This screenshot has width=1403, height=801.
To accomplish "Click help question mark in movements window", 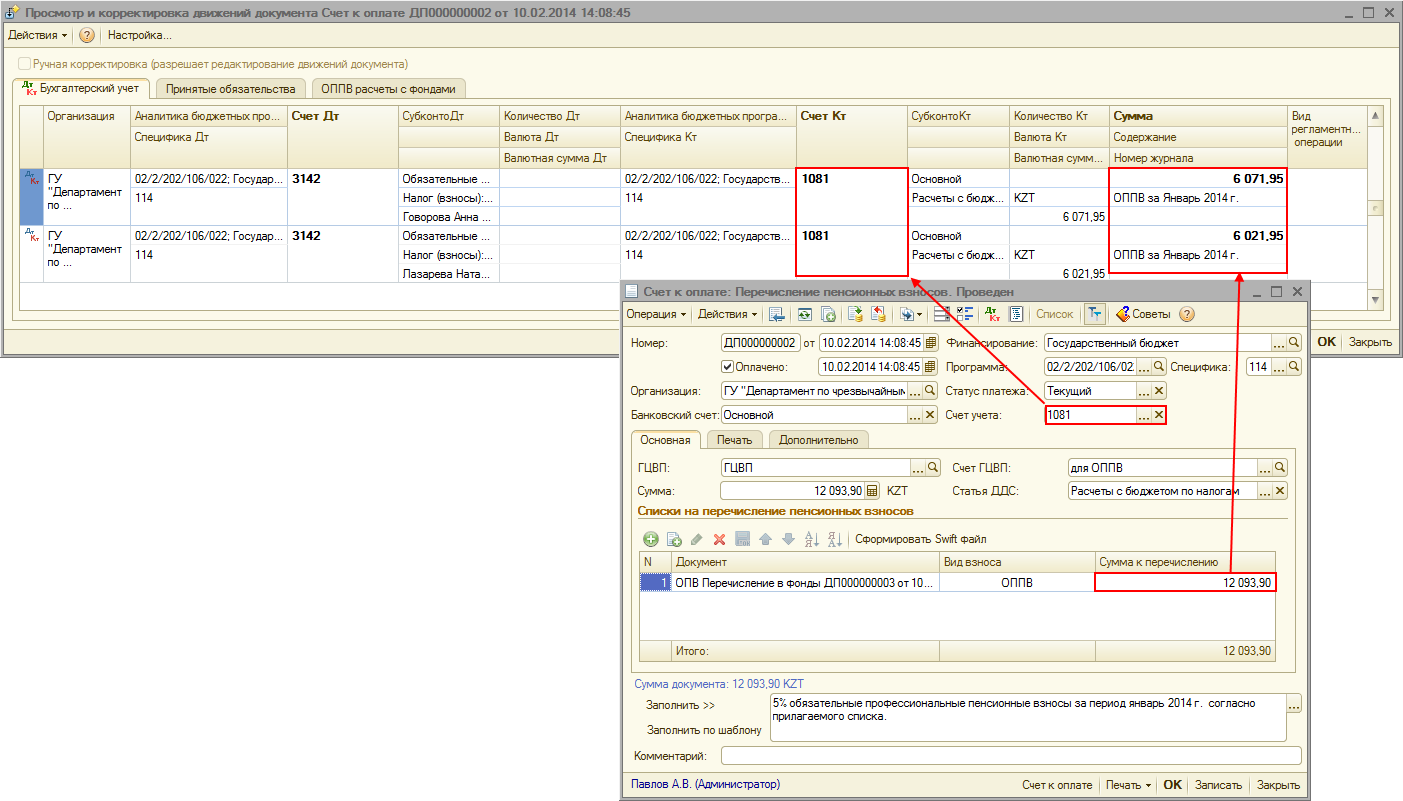I will (x=87, y=35).
